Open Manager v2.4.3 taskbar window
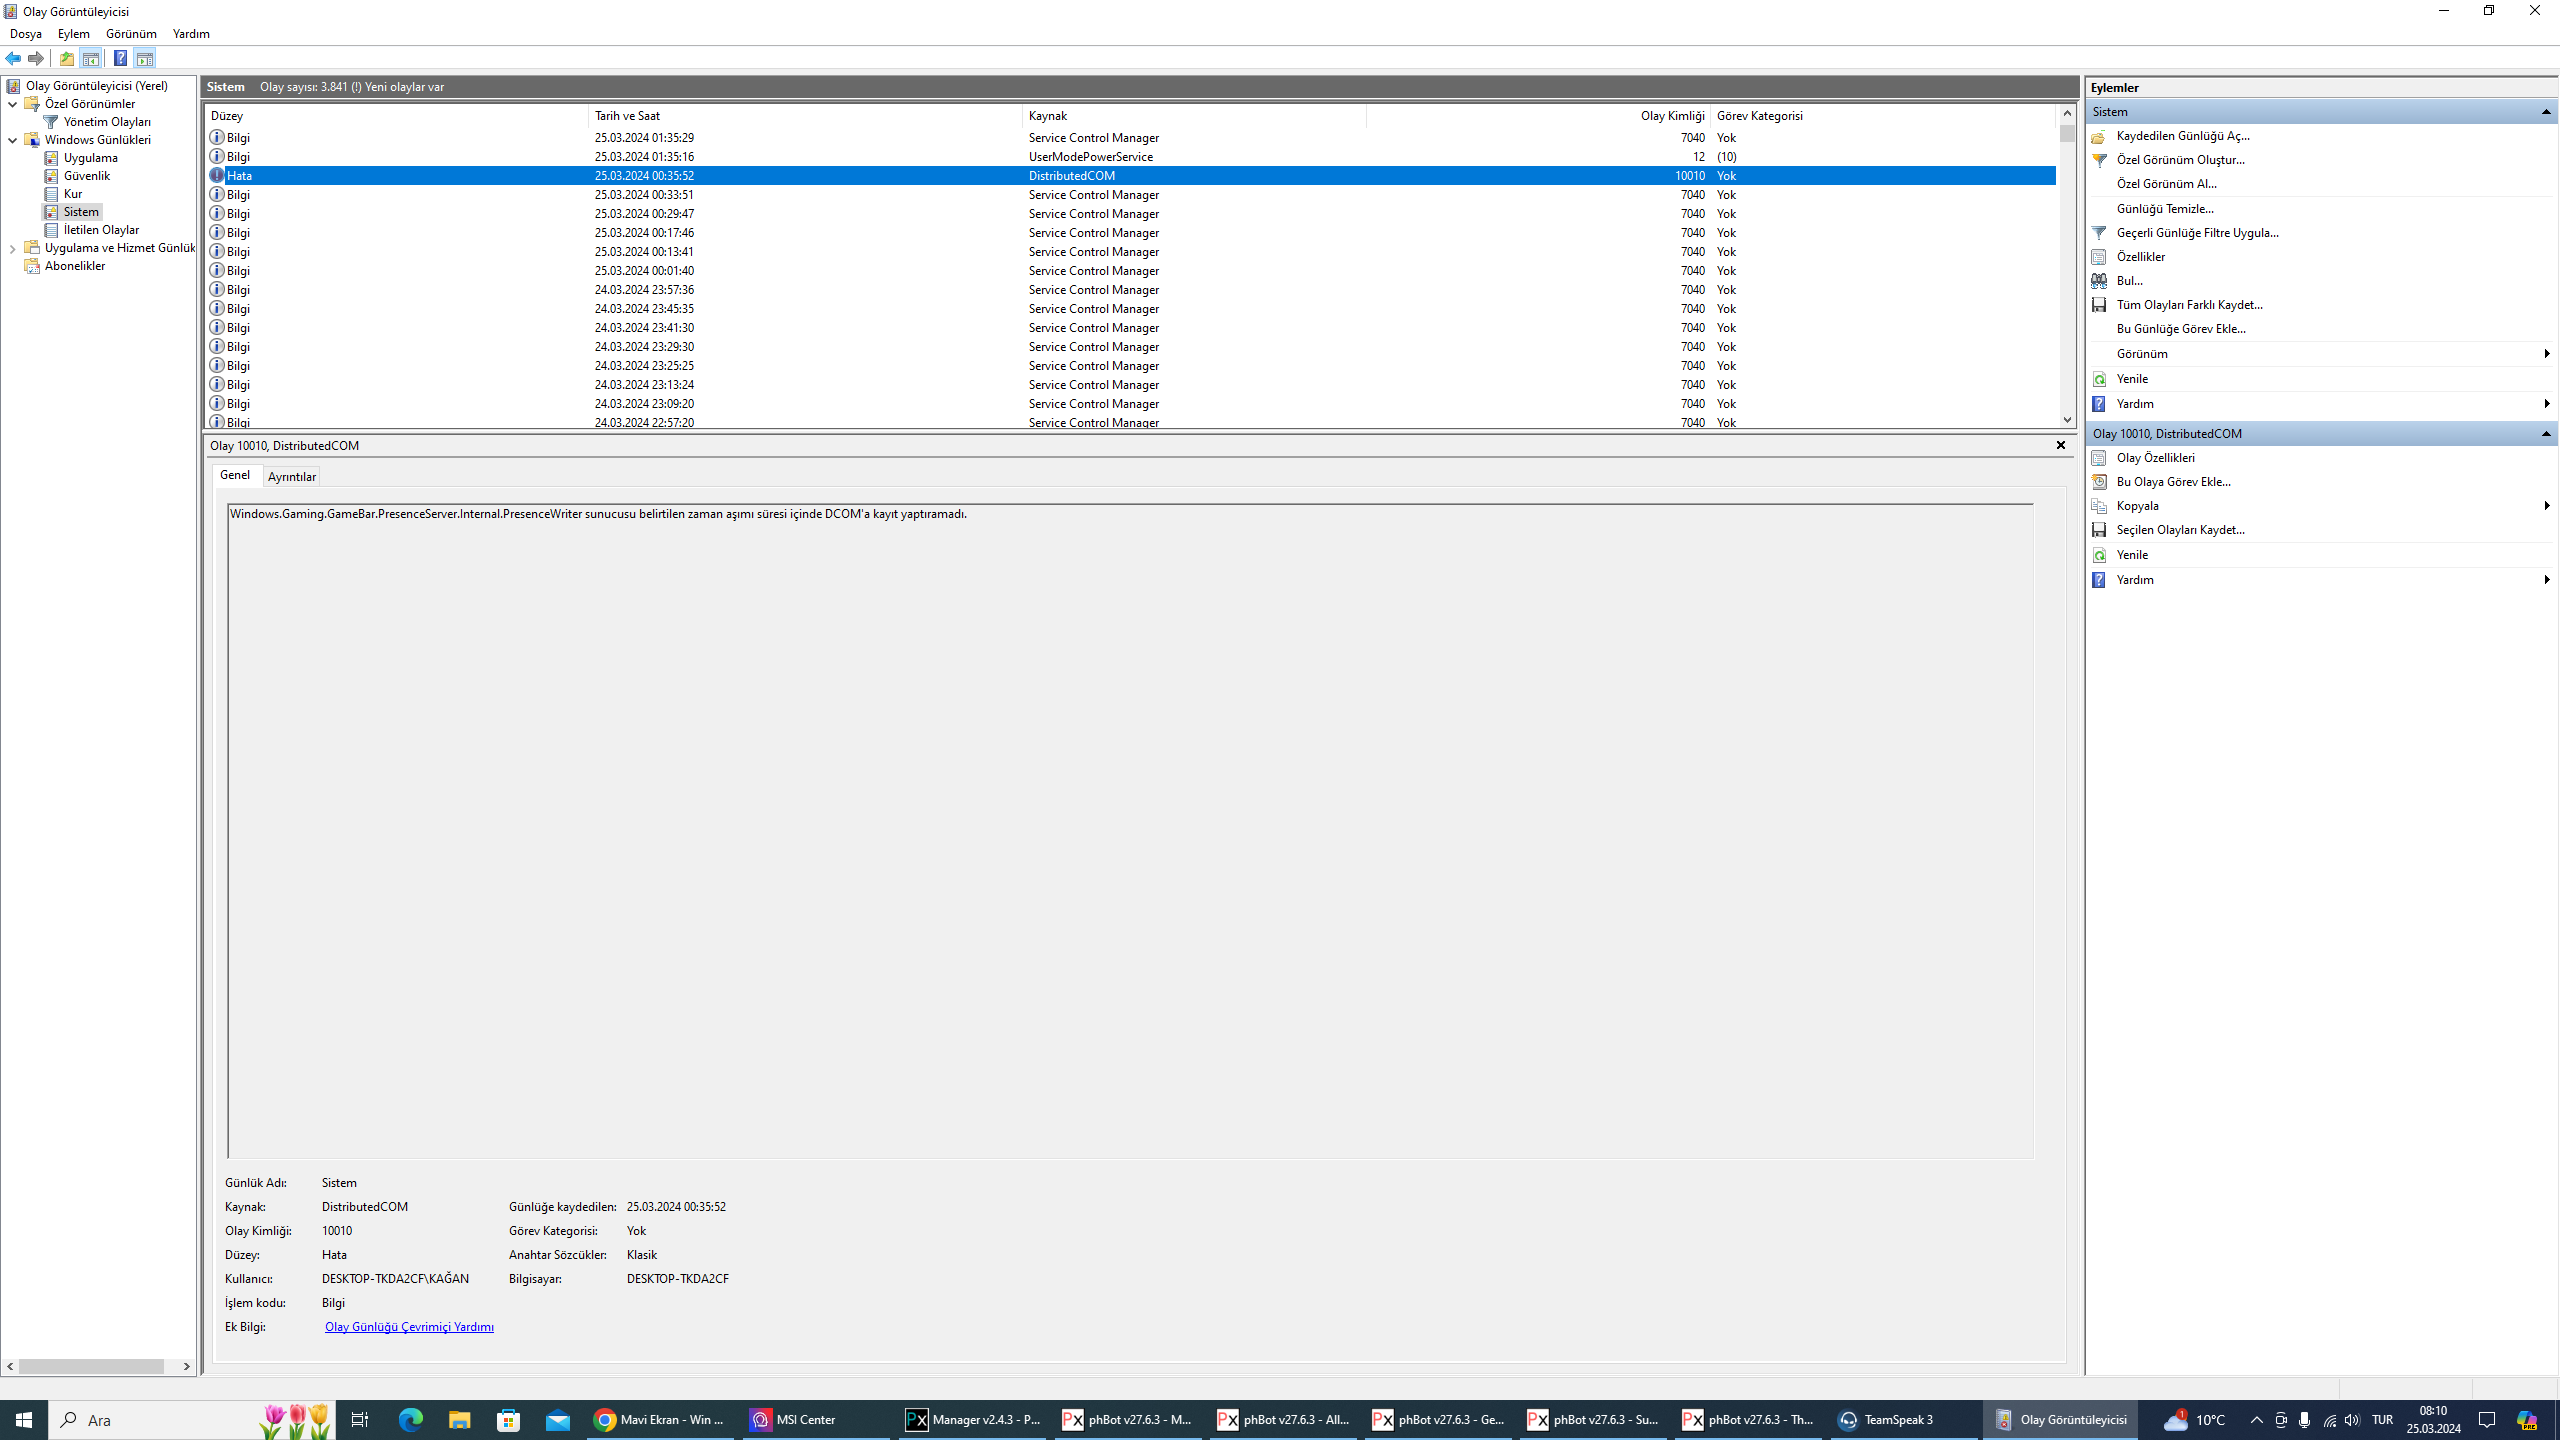The width and height of the screenshot is (2560, 1440). pyautogui.click(x=973, y=1420)
